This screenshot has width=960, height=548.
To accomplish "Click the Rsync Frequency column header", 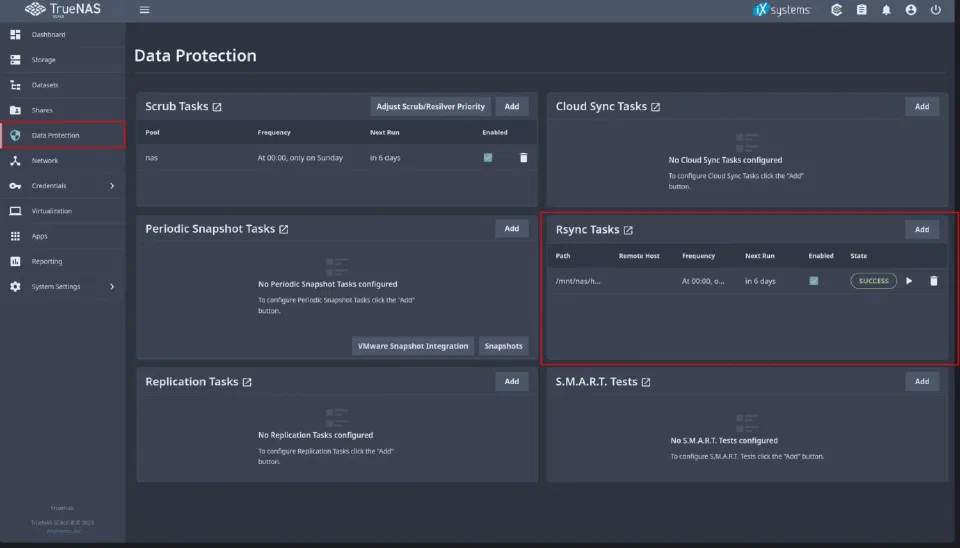I will pos(699,256).
